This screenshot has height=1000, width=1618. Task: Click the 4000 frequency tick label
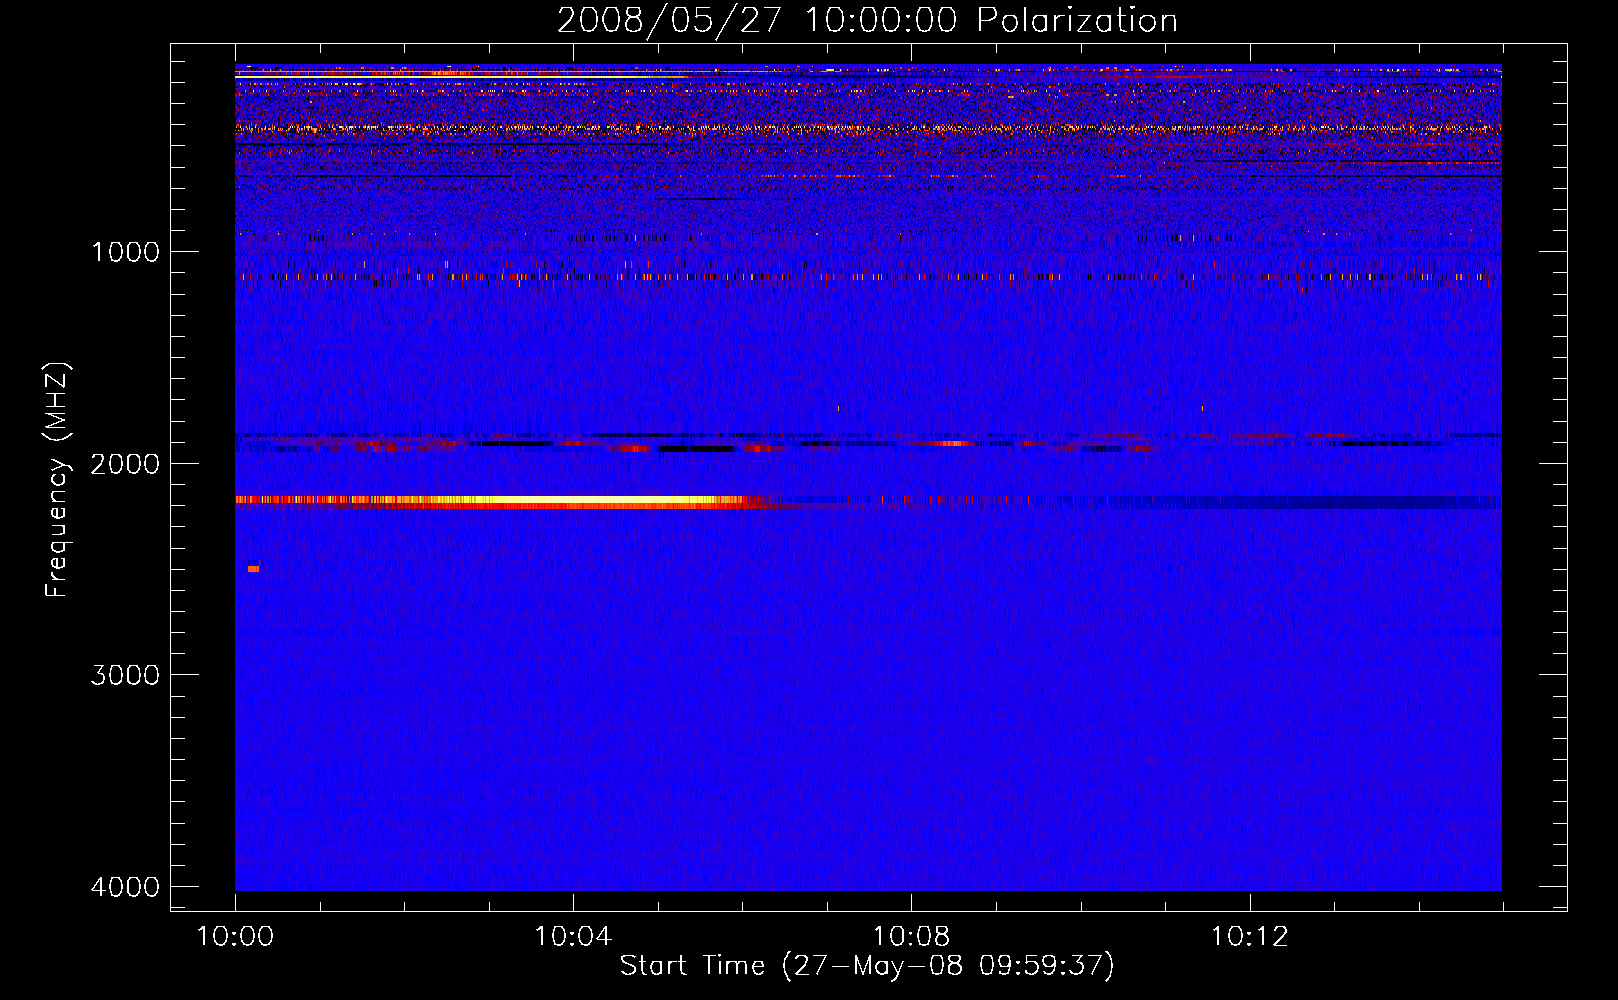pyautogui.click(x=125, y=887)
